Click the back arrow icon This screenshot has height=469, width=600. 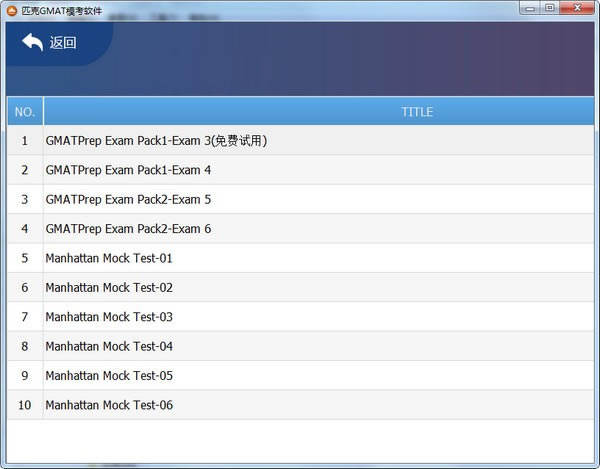click(32, 42)
